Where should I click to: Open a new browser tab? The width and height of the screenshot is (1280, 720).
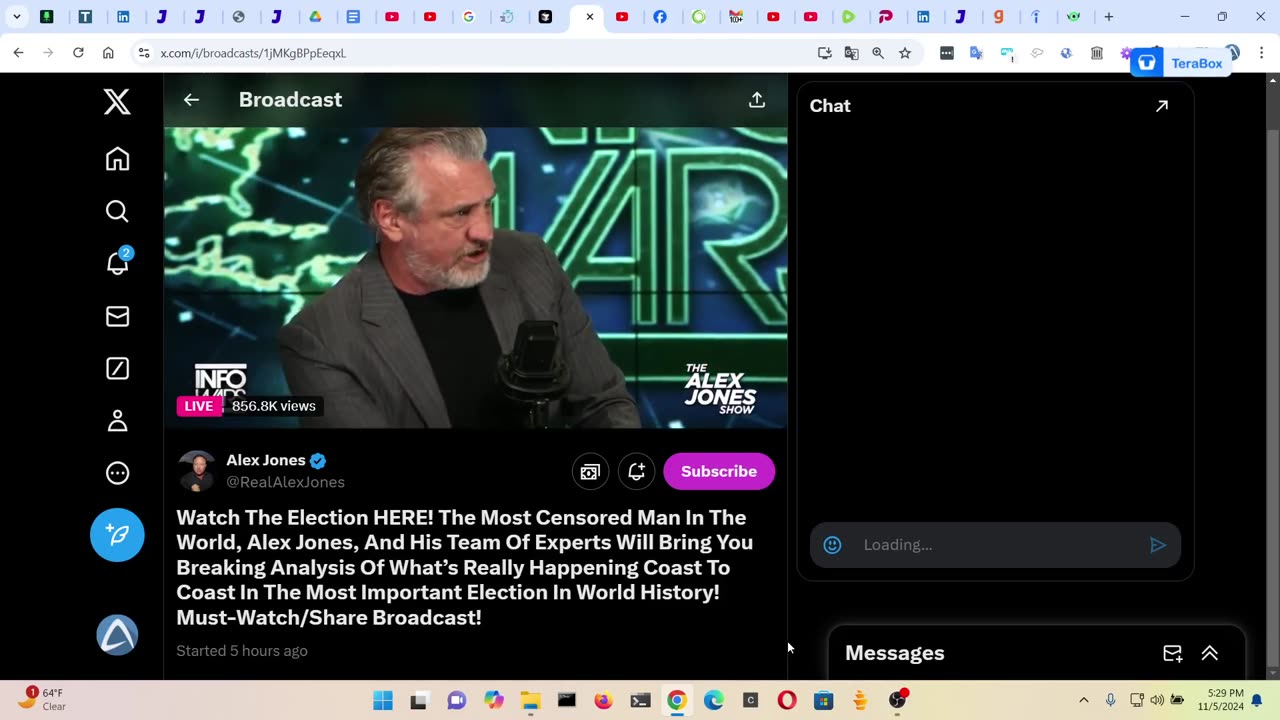1108,17
